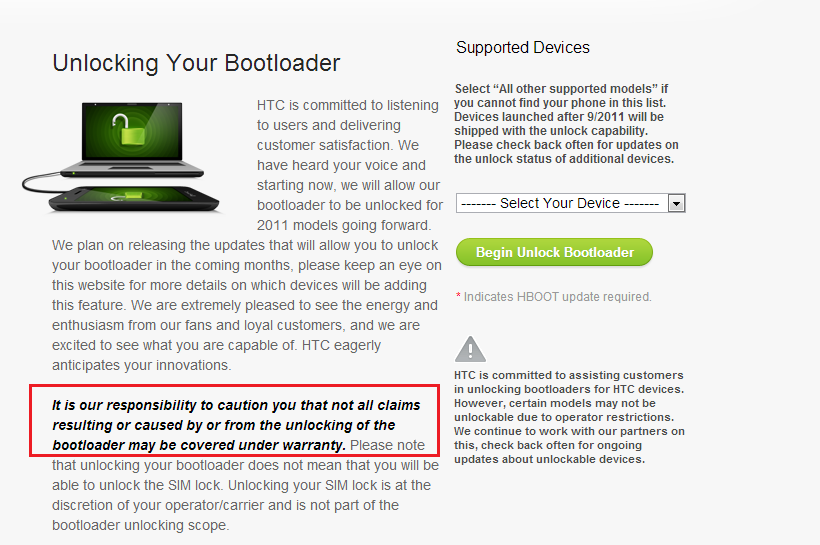Click 'Devices launched after 9/2011' sentence
Image resolution: width=820 pixels, height=545 pixels.
[559, 123]
